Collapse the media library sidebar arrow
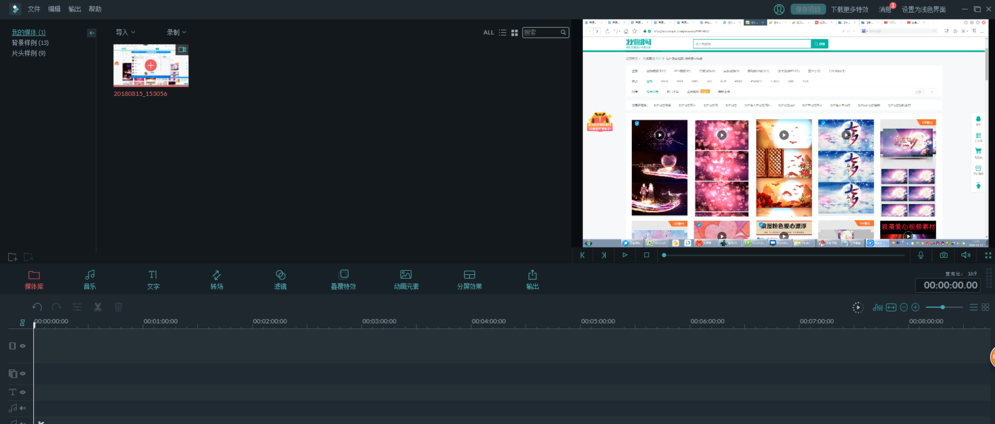Image resolution: width=995 pixels, height=424 pixels. [x=91, y=33]
